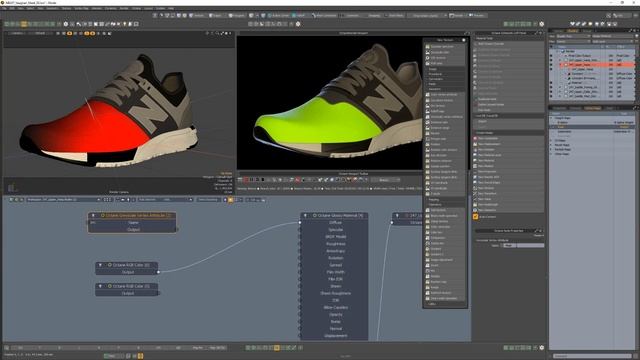Click the pin icon on New Texture popup

(464, 40)
